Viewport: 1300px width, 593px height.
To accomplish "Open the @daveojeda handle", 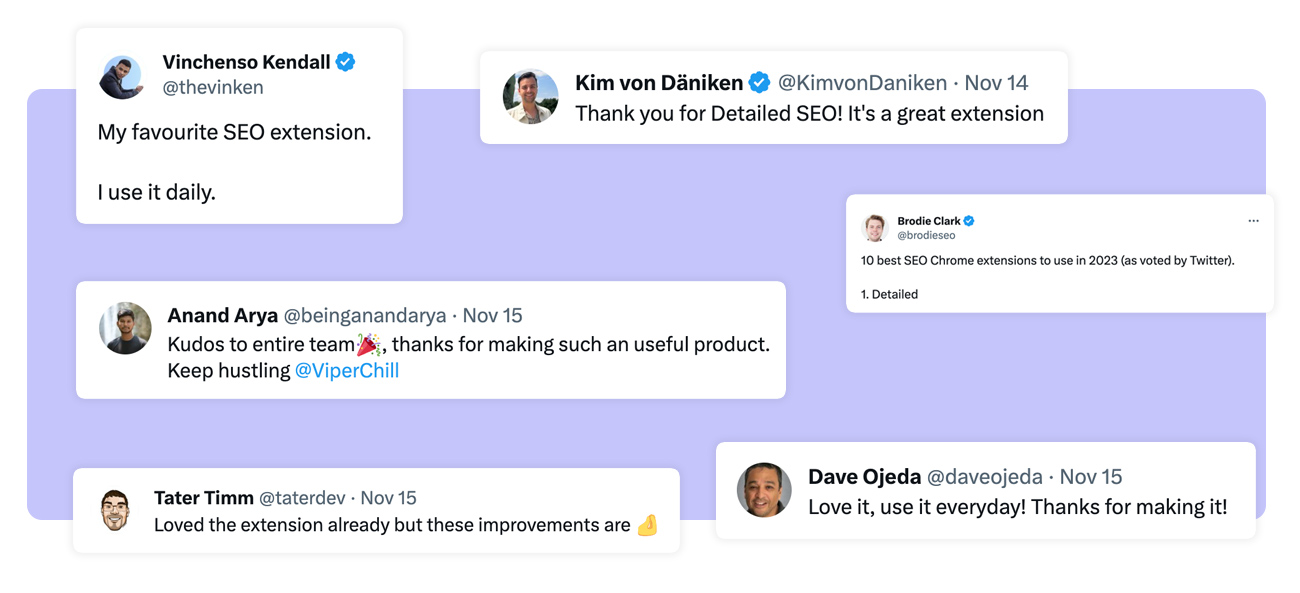I will (x=985, y=477).
